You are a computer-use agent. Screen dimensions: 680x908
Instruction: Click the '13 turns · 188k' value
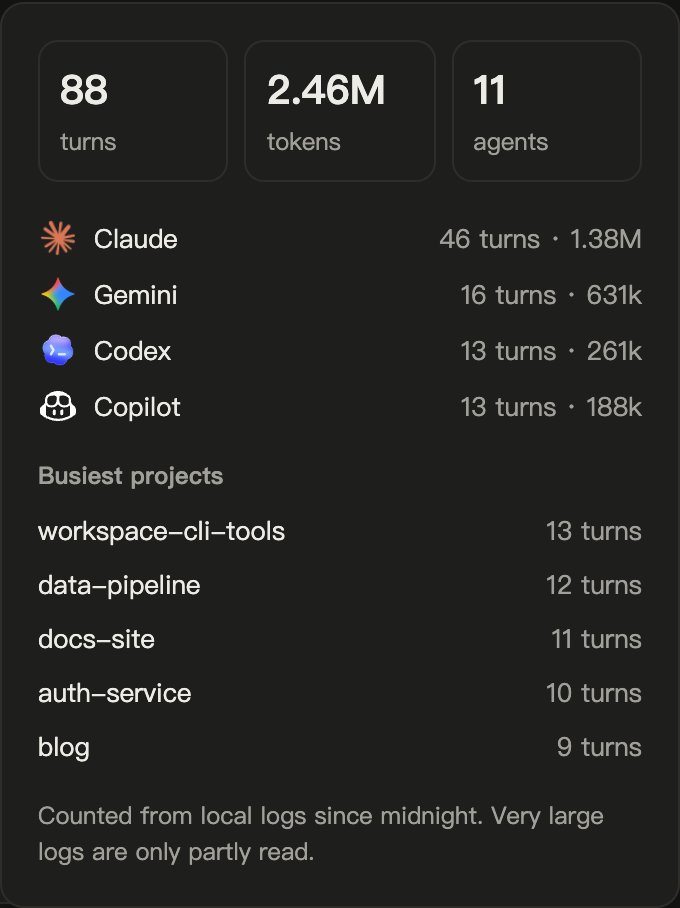point(551,407)
